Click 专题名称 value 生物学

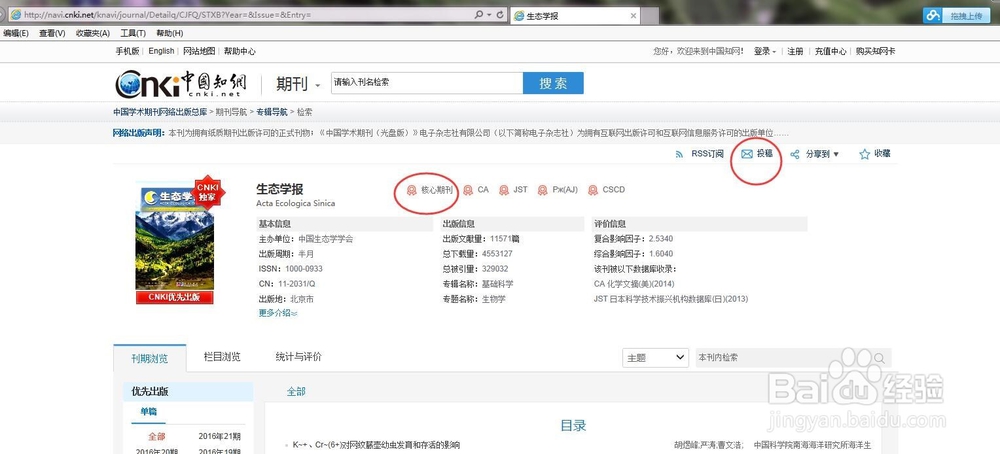click(x=493, y=298)
